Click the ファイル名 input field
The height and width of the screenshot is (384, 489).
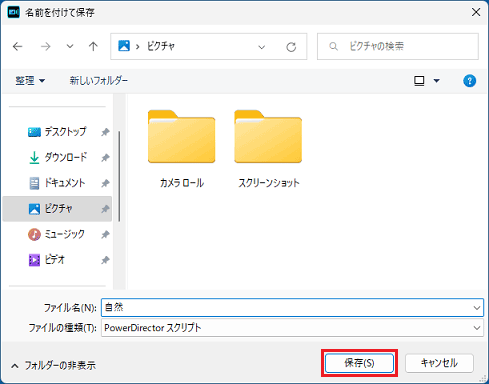coord(292,307)
